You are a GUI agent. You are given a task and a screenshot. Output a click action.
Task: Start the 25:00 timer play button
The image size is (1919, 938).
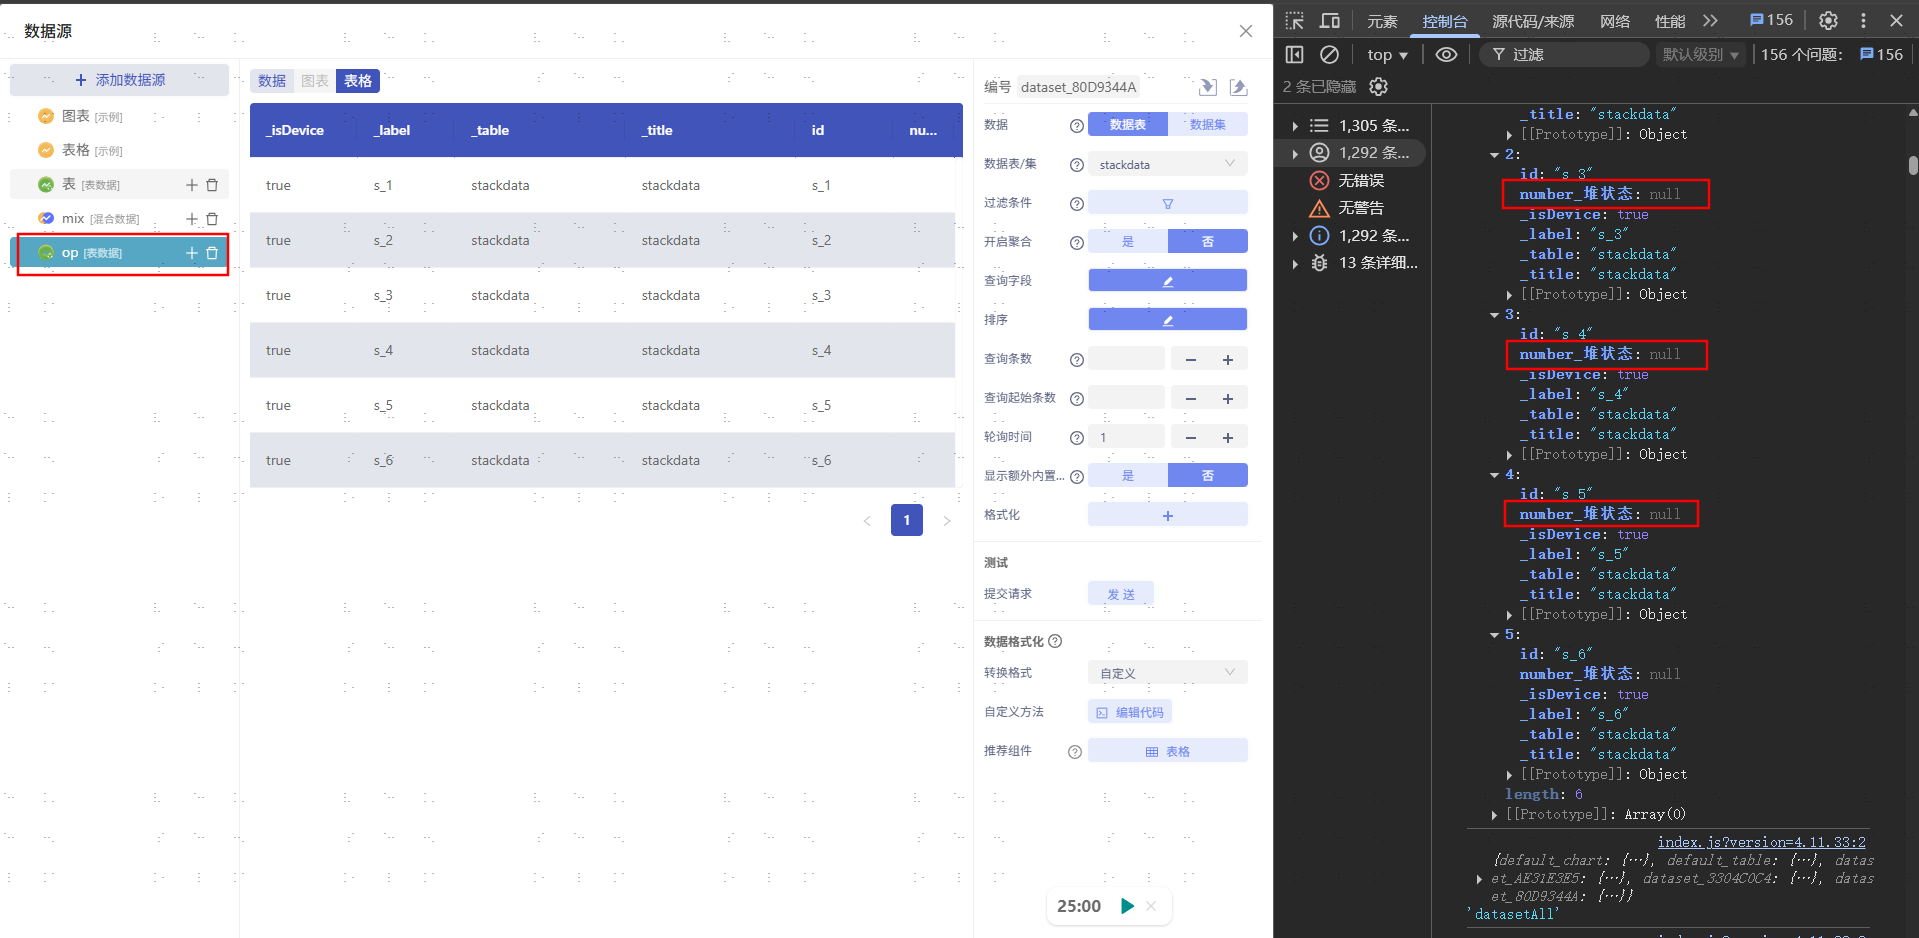[1127, 906]
